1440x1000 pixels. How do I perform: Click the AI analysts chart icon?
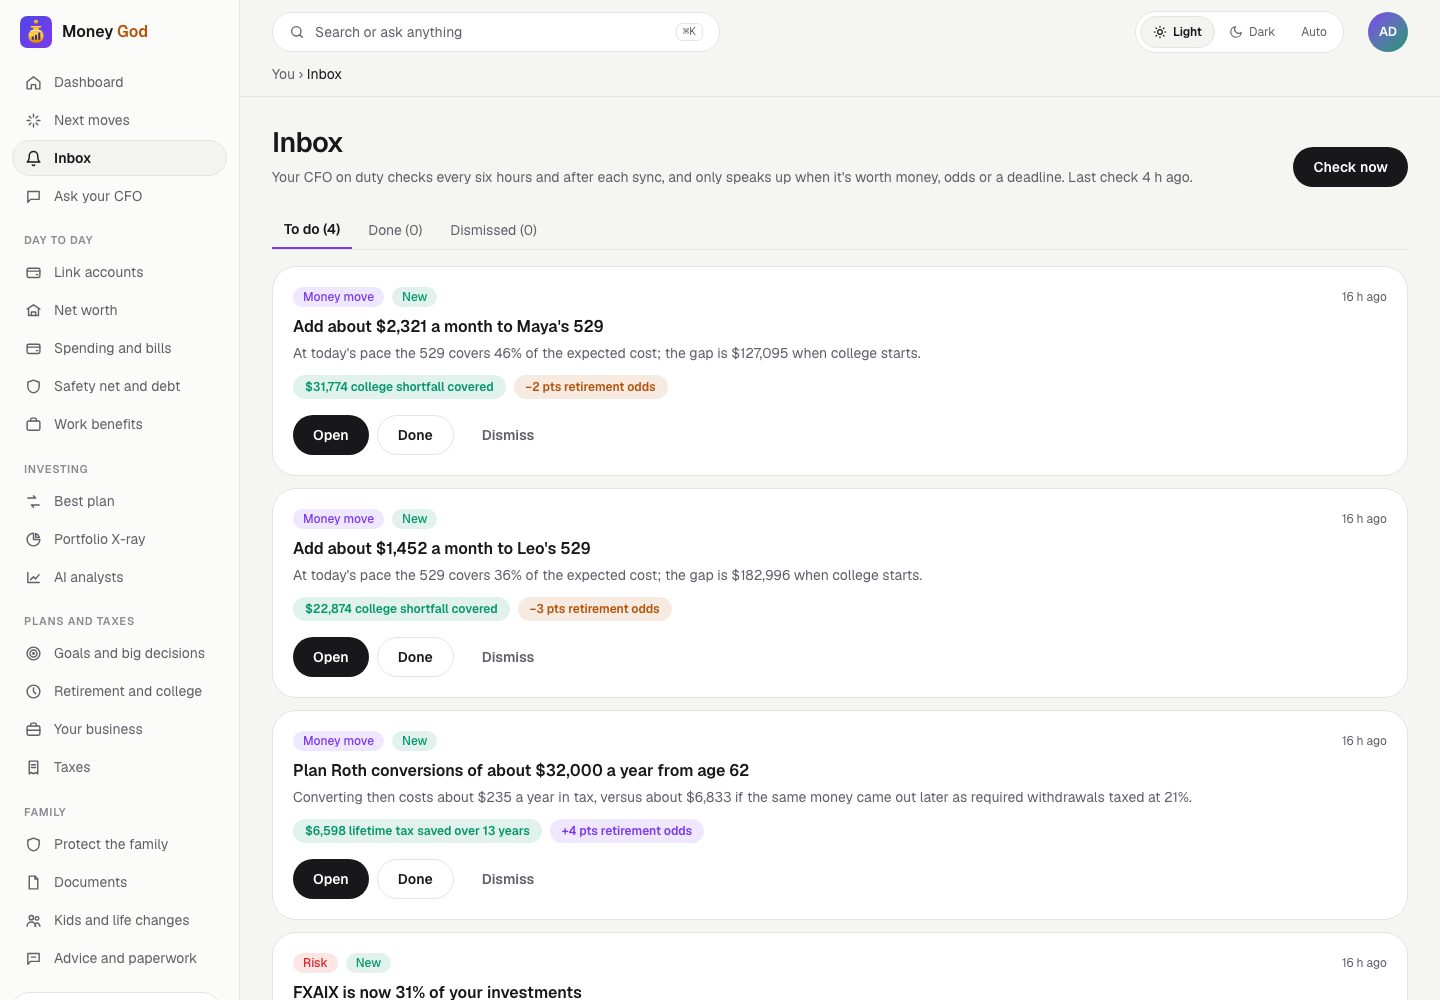(x=33, y=577)
